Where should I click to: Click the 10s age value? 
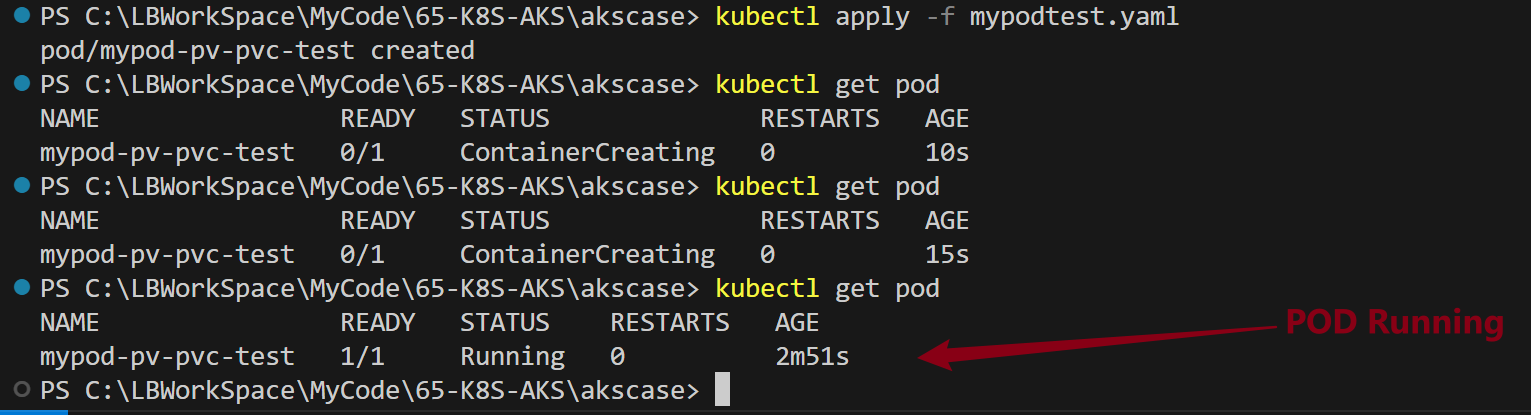pos(947,153)
